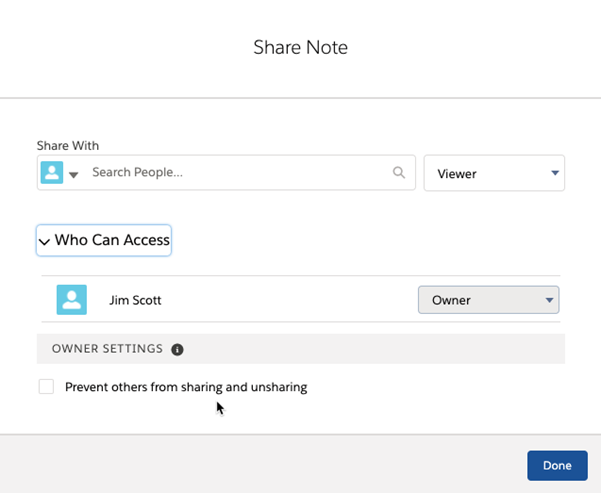Click the magnifying glass search icon

[x=399, y=173]
